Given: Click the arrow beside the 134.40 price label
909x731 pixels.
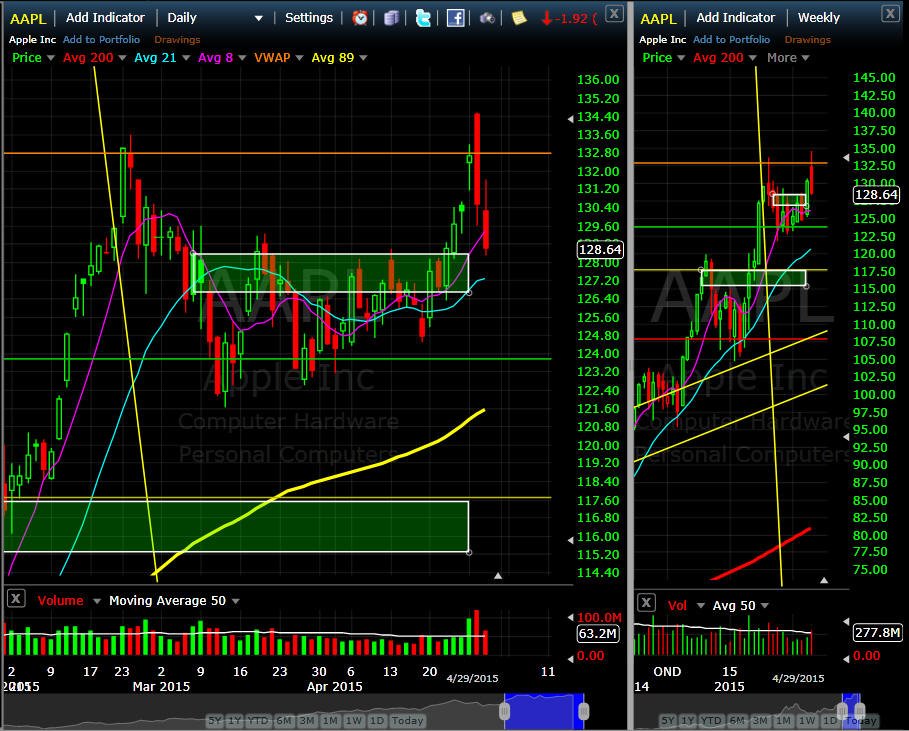Looking at the screenshot, I should coord(570,119).
